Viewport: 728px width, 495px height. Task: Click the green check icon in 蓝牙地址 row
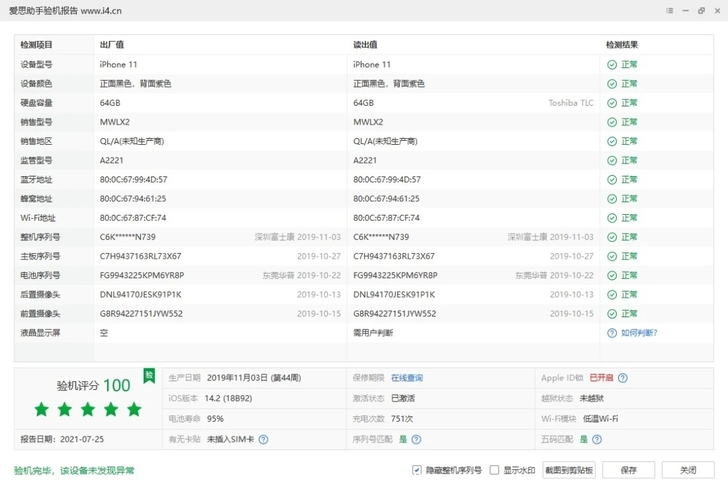click(x=612, y=180)
